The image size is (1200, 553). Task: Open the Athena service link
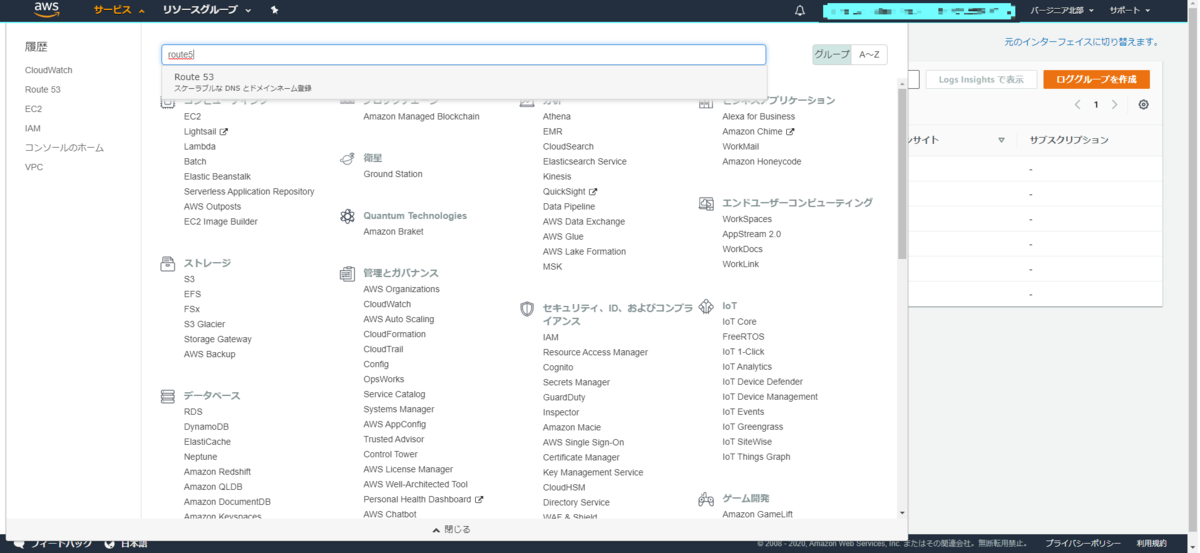[x=557, y=117]
